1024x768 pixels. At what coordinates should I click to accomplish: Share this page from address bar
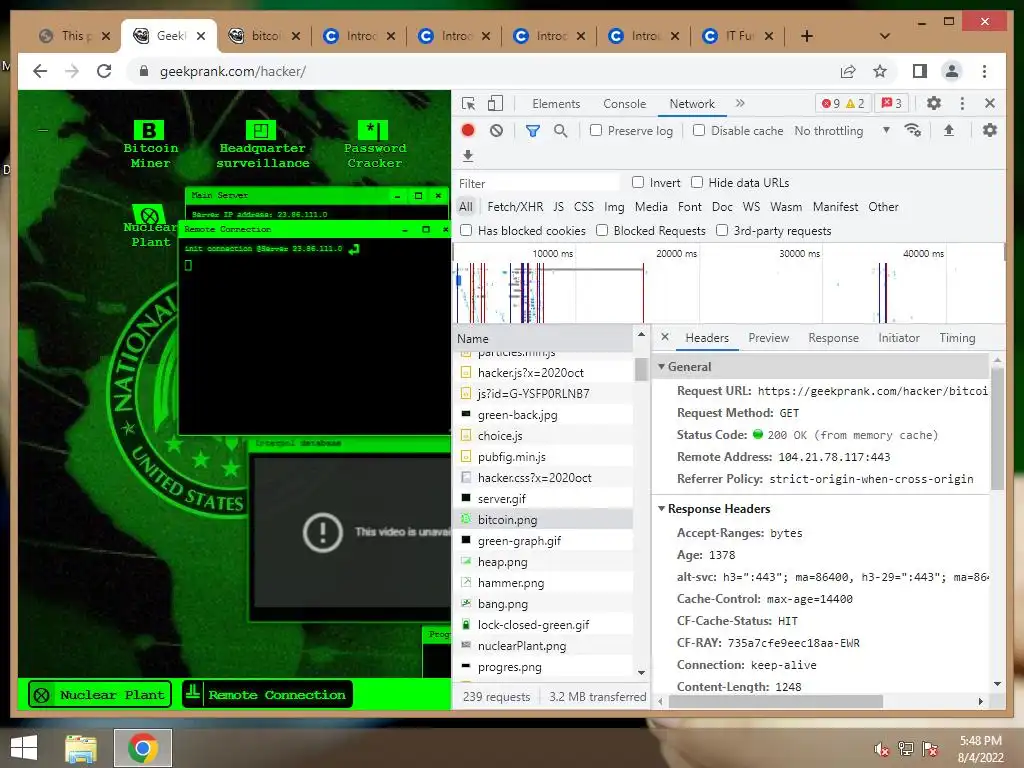pos(848,71)
